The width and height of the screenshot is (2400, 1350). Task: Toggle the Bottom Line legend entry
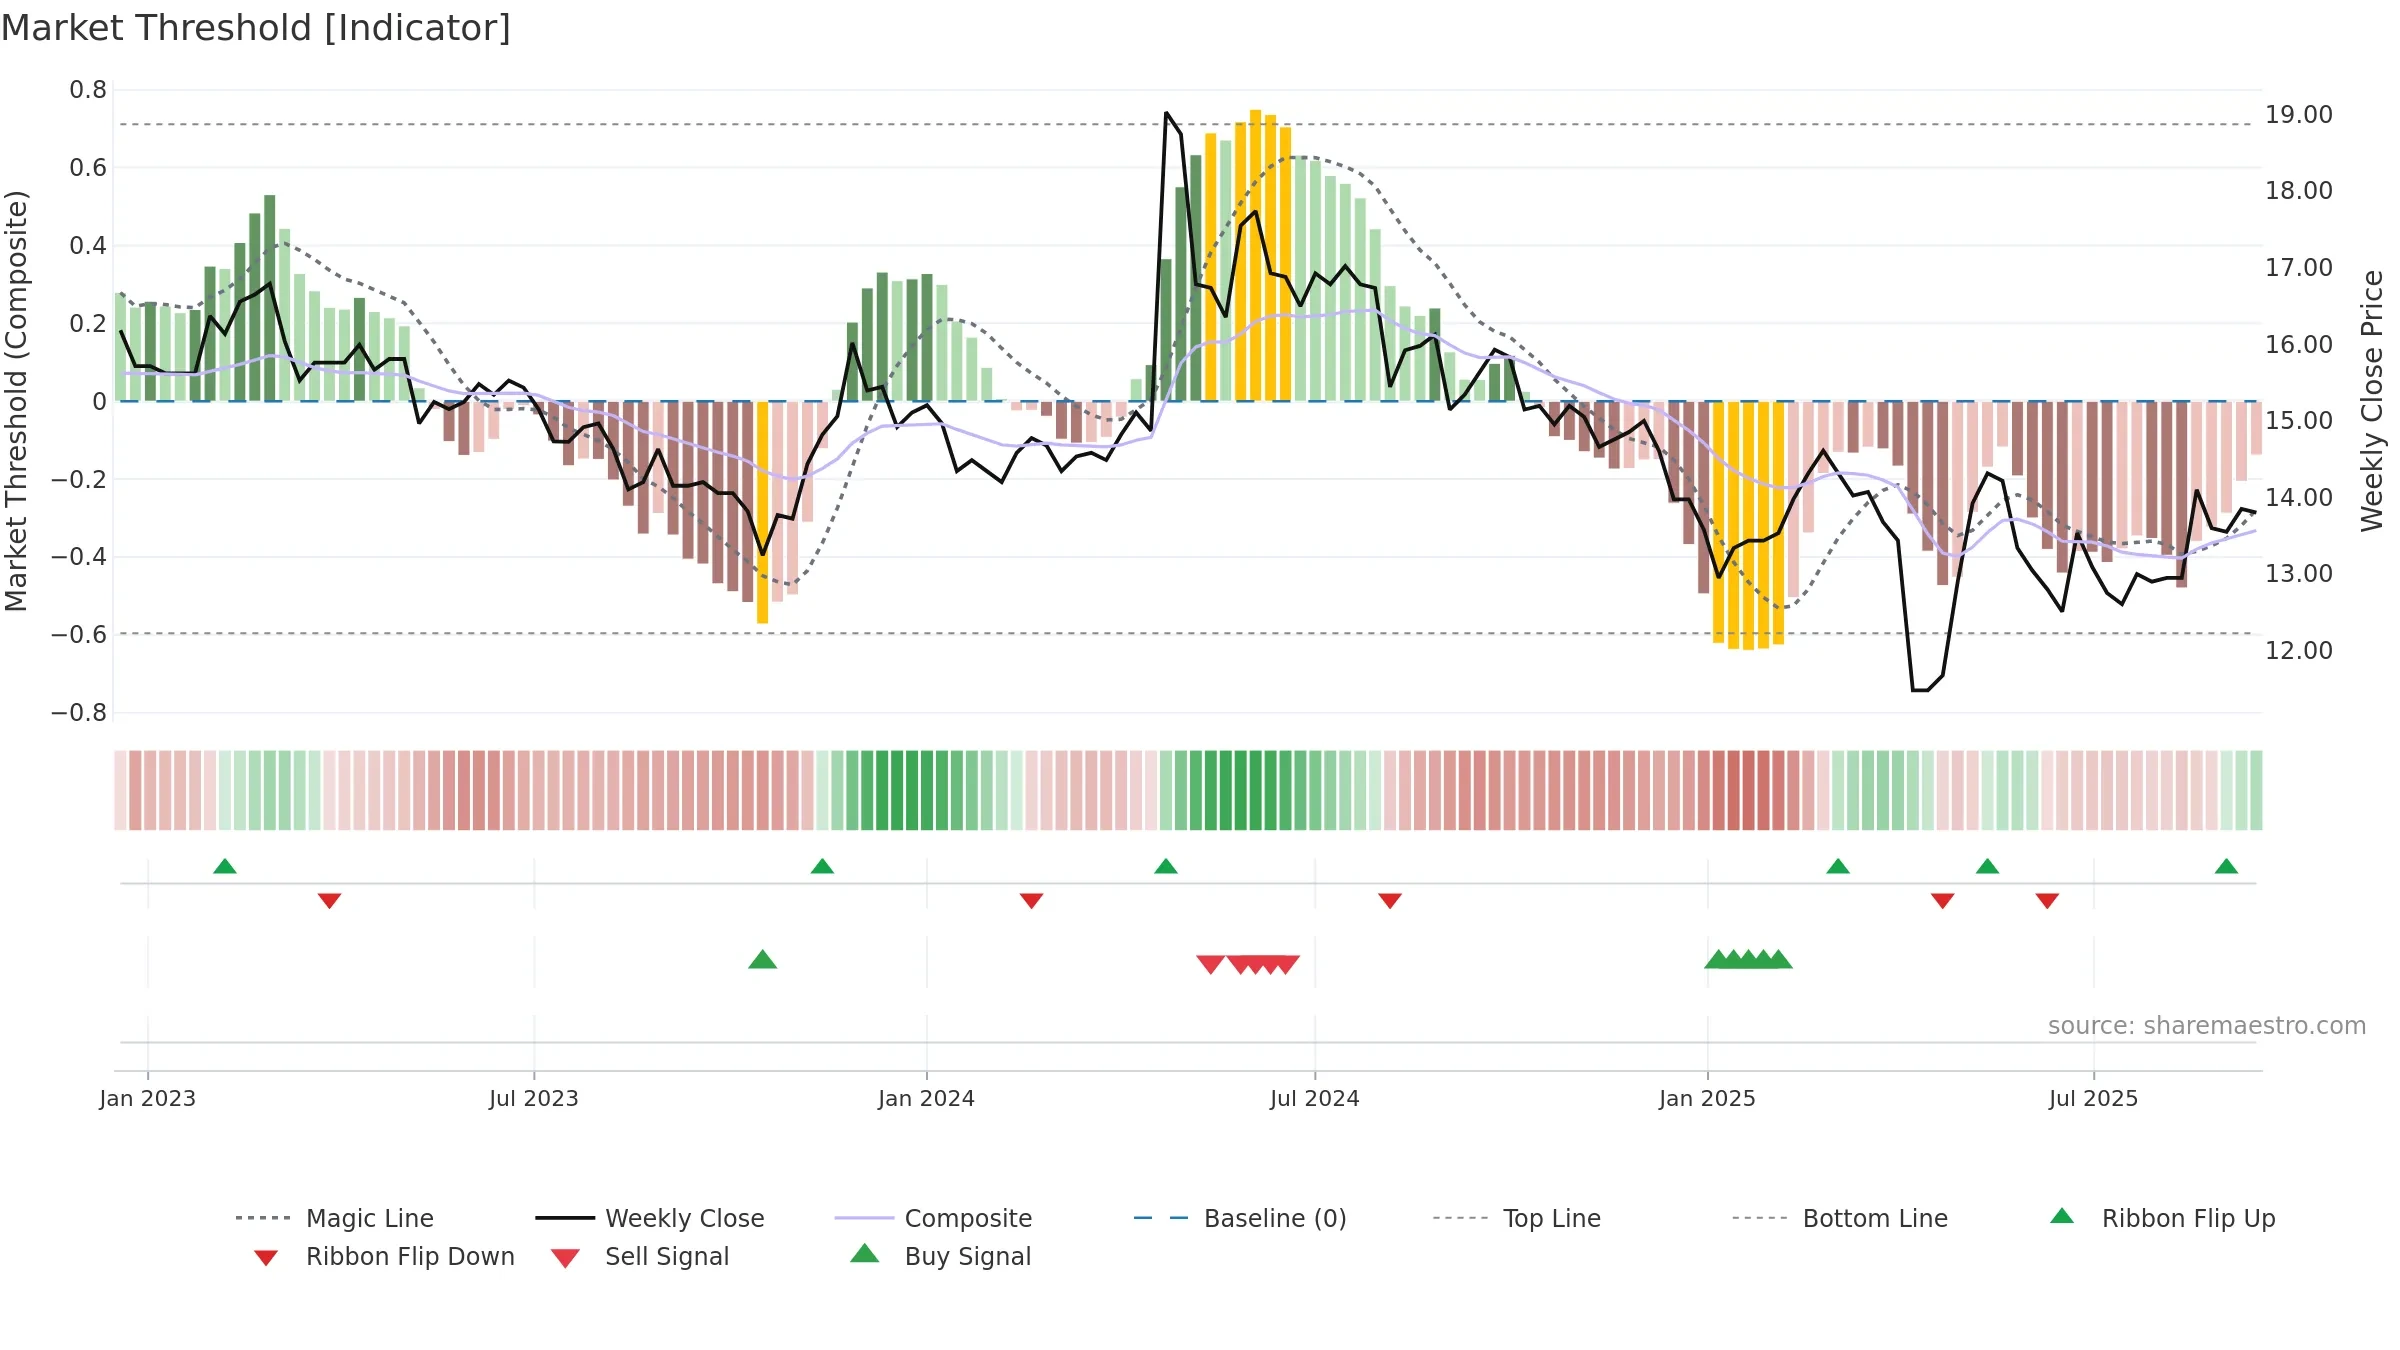pos(1840,1218)
